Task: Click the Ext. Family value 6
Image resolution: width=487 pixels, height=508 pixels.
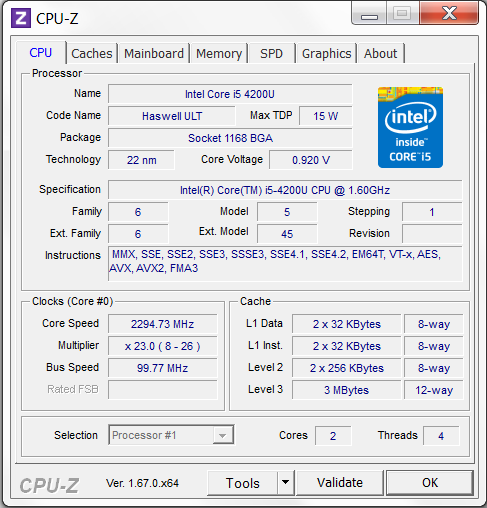Action: [138, 234]
